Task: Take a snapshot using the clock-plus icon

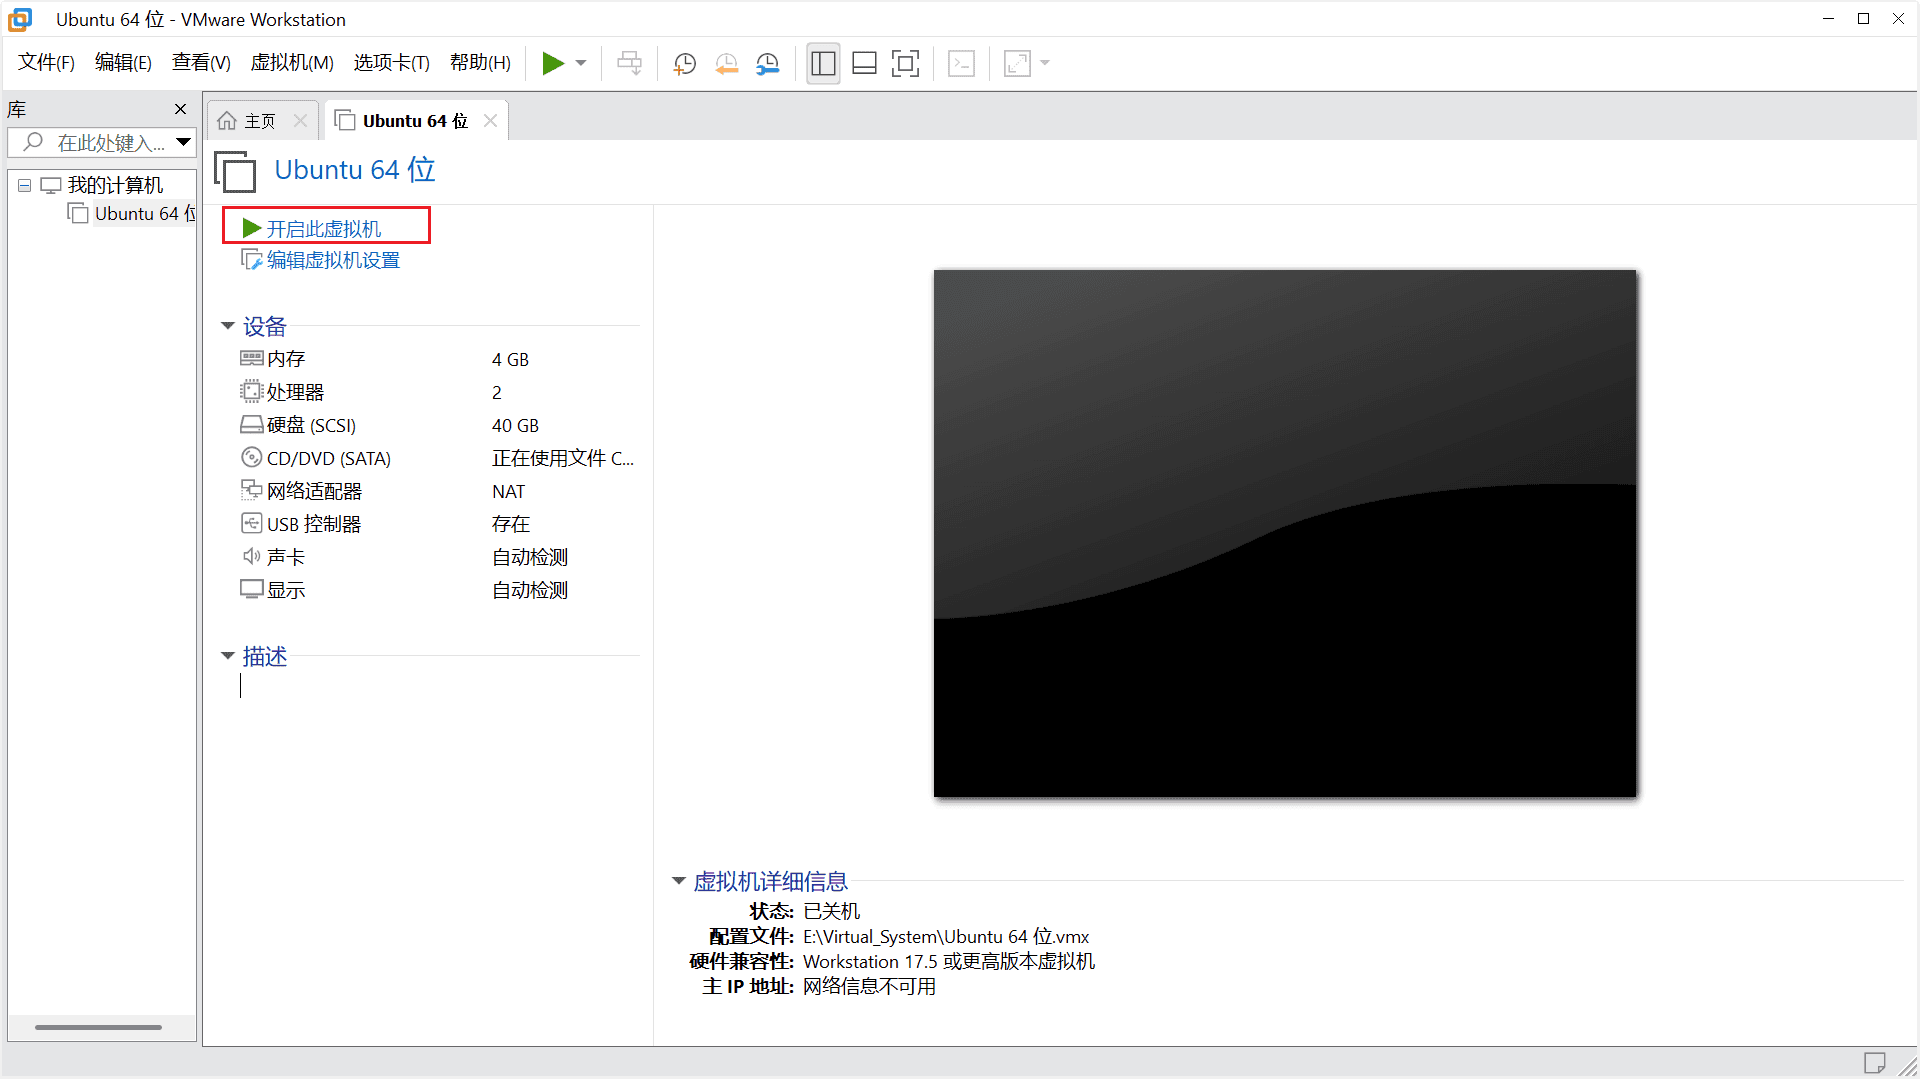Action: coord(685,63)
